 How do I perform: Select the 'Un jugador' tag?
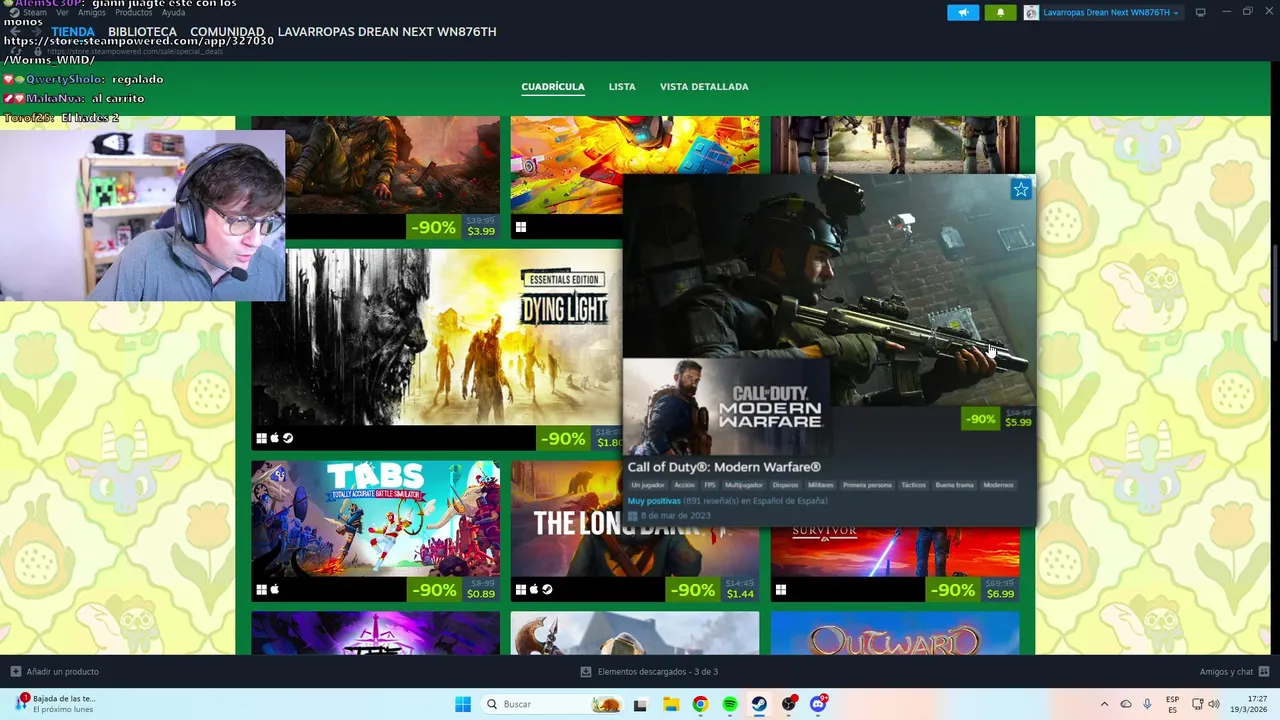click(x=648, y=485)
